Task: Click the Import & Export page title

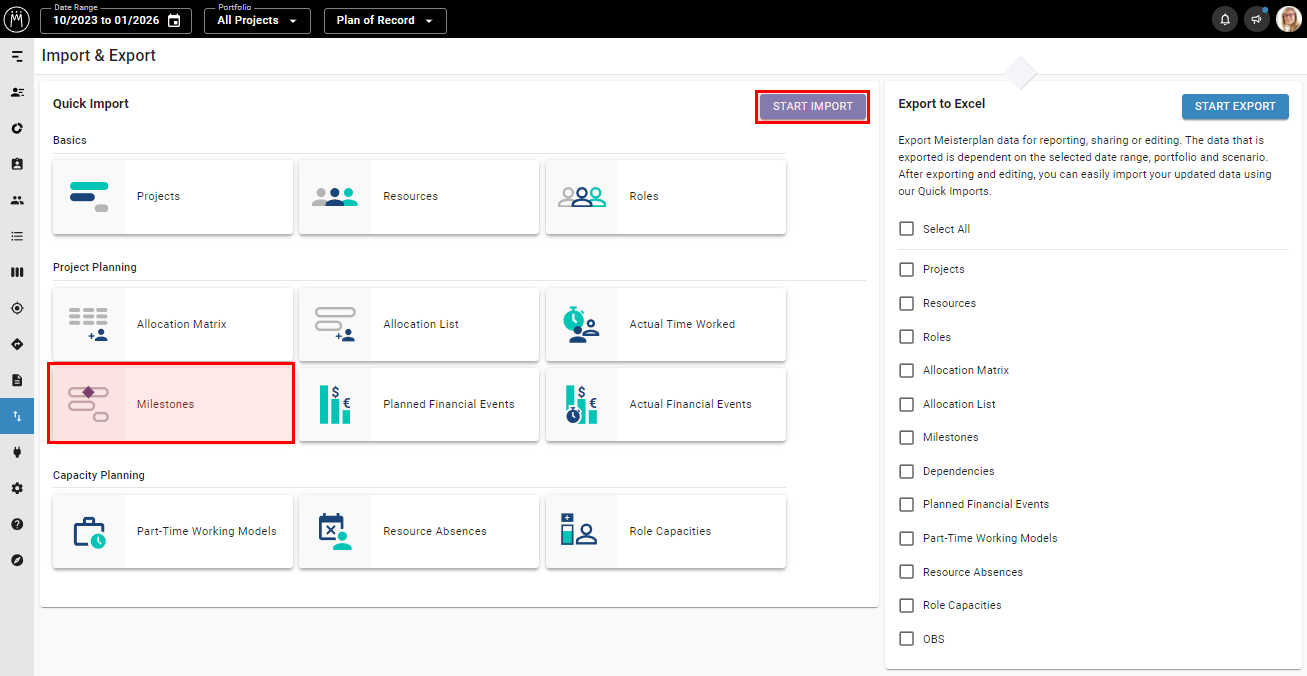Action: (99, 56)
